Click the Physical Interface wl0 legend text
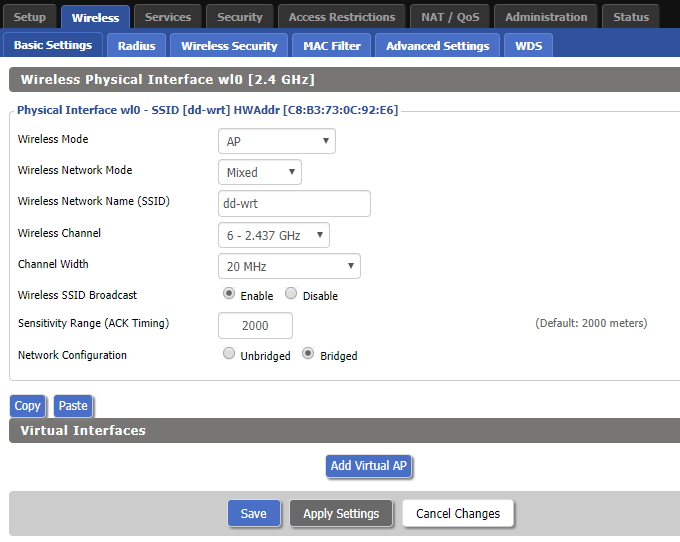The image size is (680, 542). click(207, 110)
